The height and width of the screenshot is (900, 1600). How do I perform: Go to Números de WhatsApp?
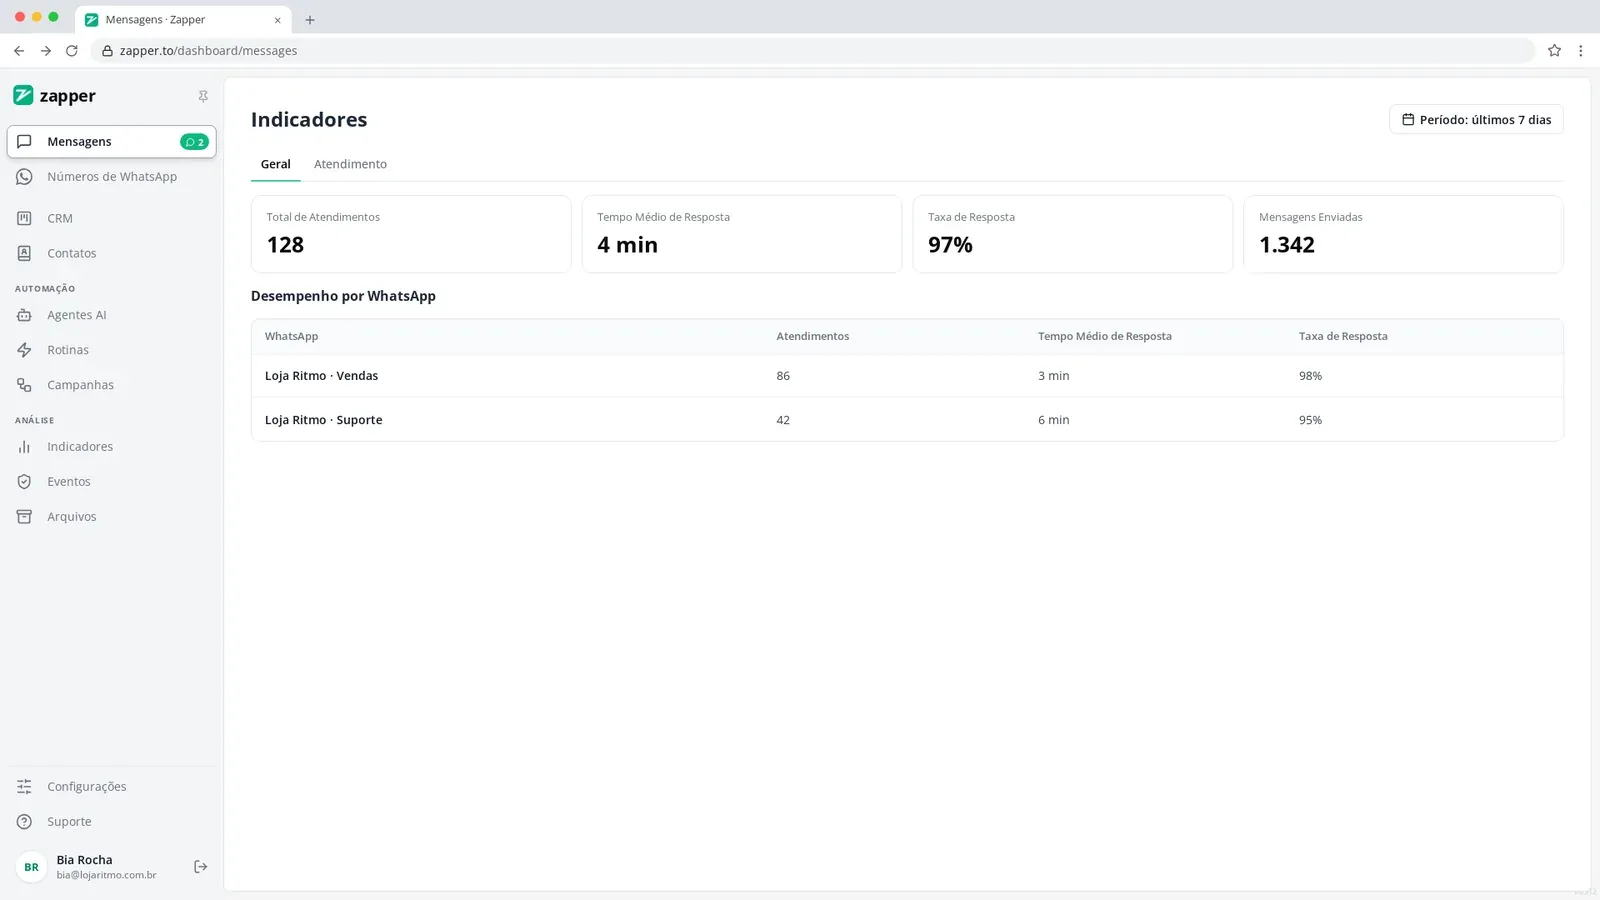click(x=112, y=177)
